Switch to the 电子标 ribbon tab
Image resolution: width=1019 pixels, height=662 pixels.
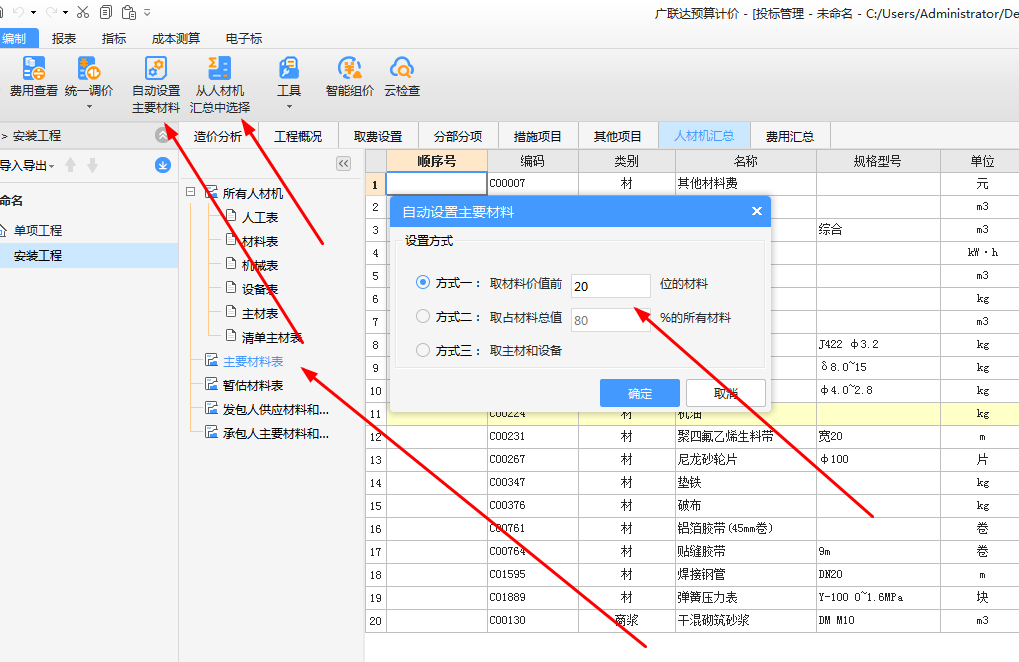click(x=244, y=38)
